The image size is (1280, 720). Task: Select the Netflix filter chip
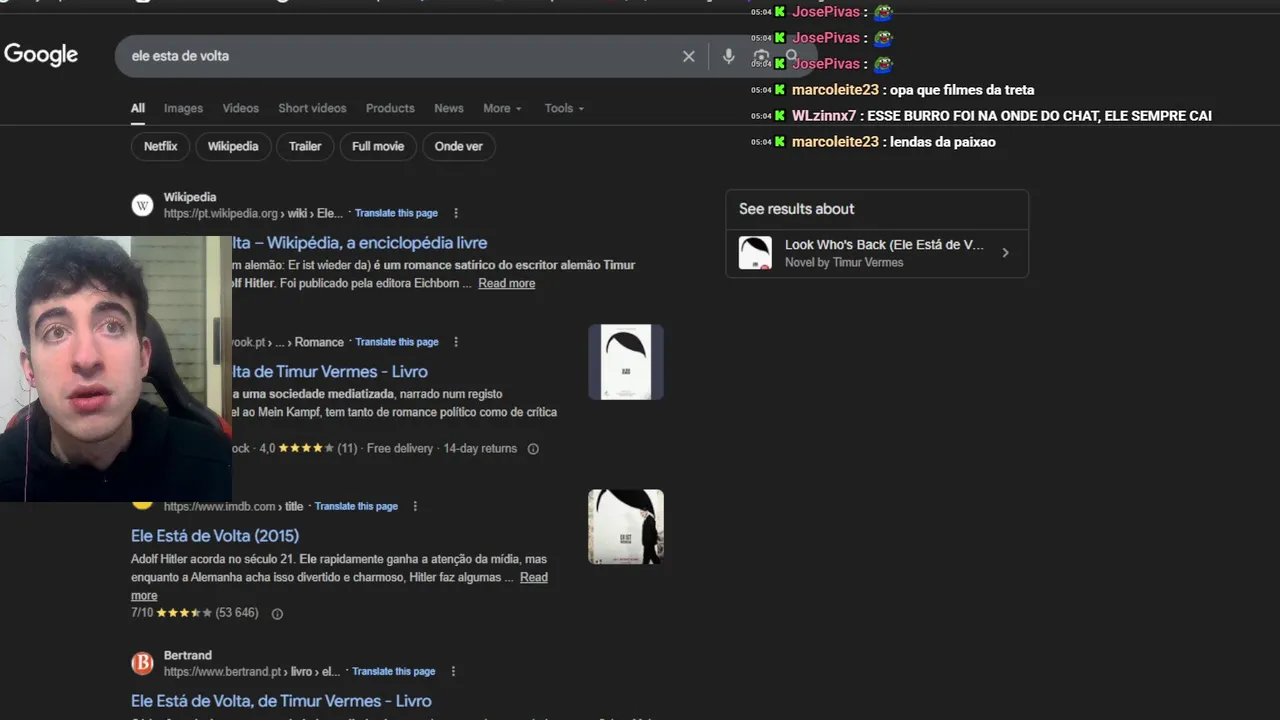click(x=160, y=146)
